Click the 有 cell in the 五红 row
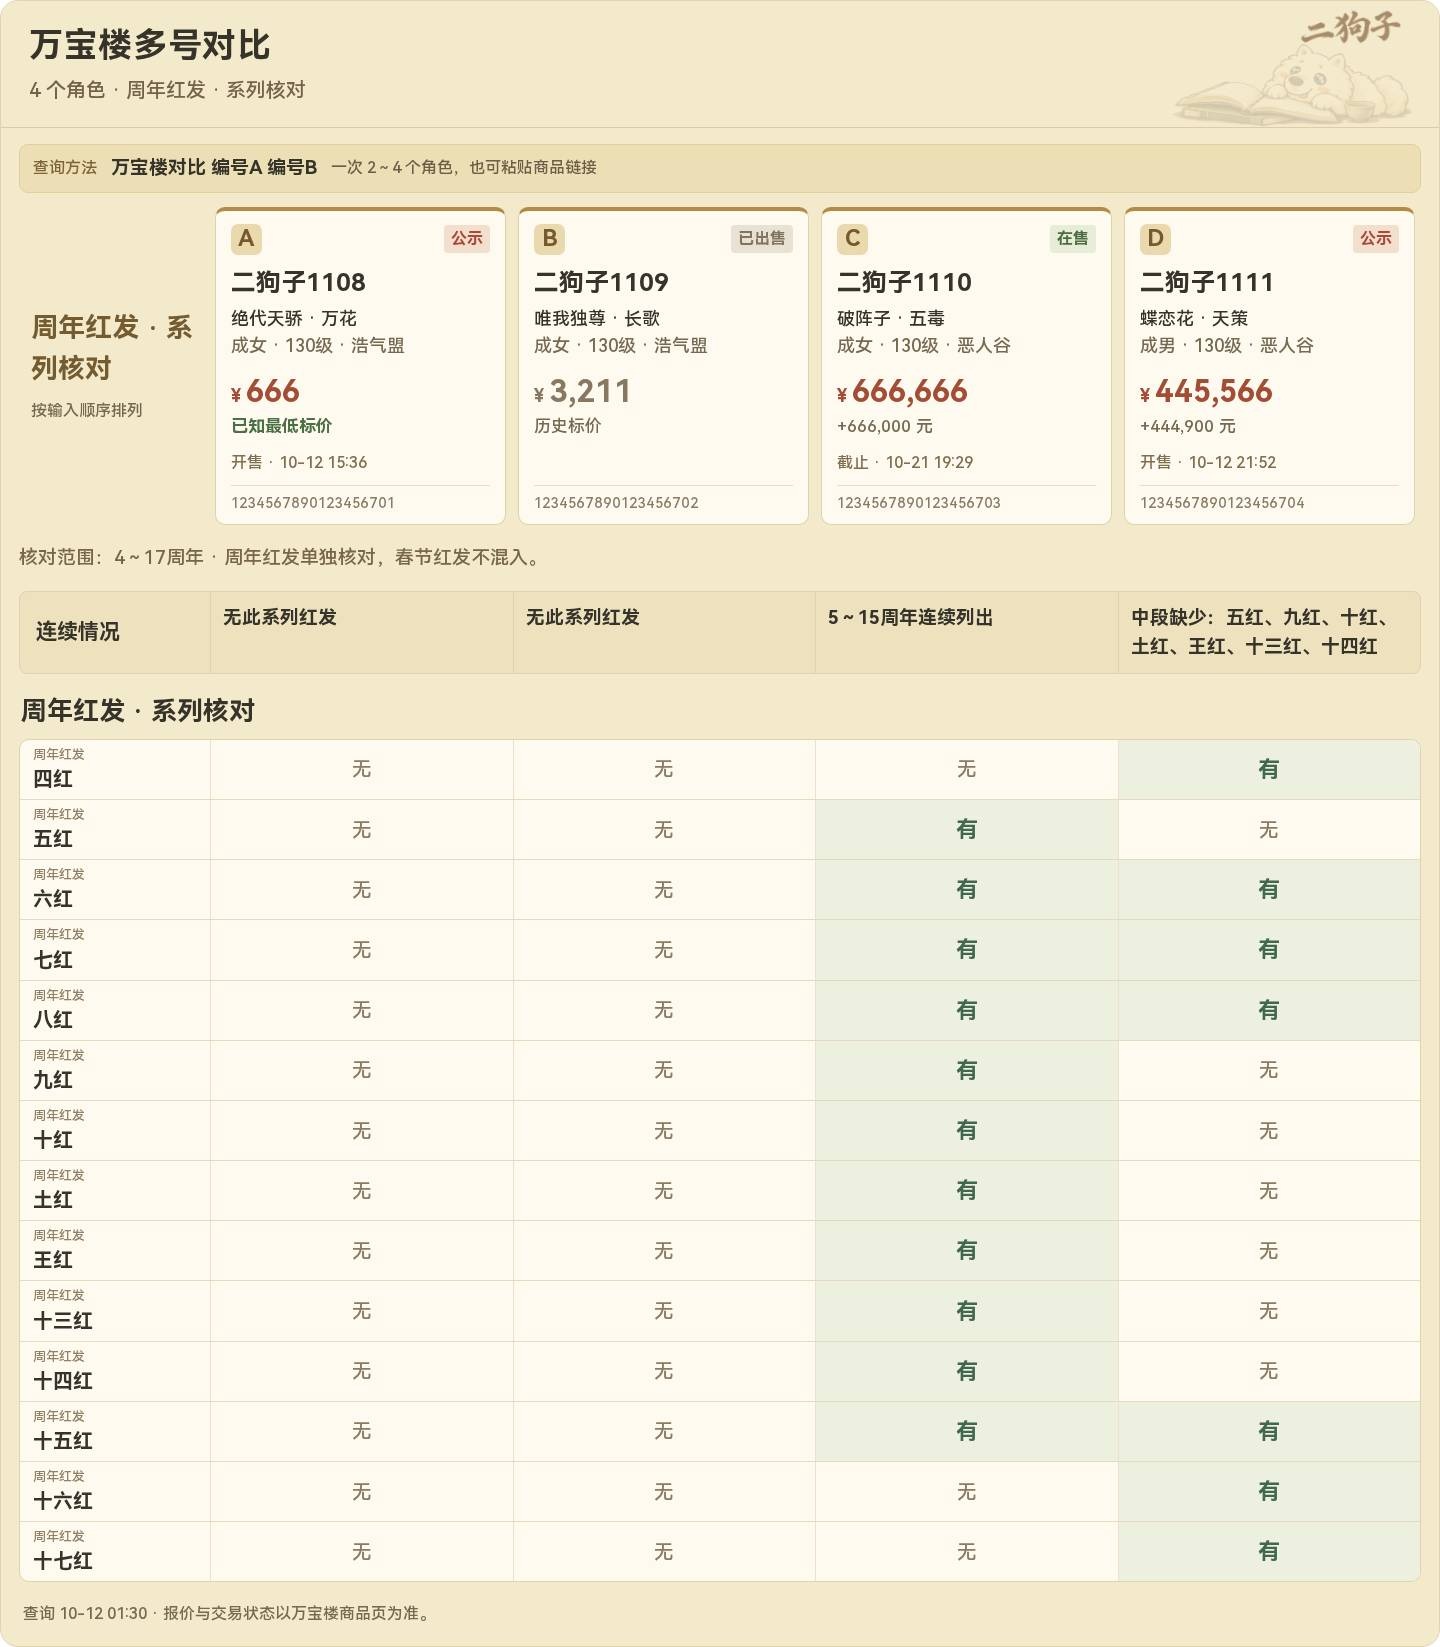Viewport: 1440px width, 1647px height. click(x=966, y=830)
